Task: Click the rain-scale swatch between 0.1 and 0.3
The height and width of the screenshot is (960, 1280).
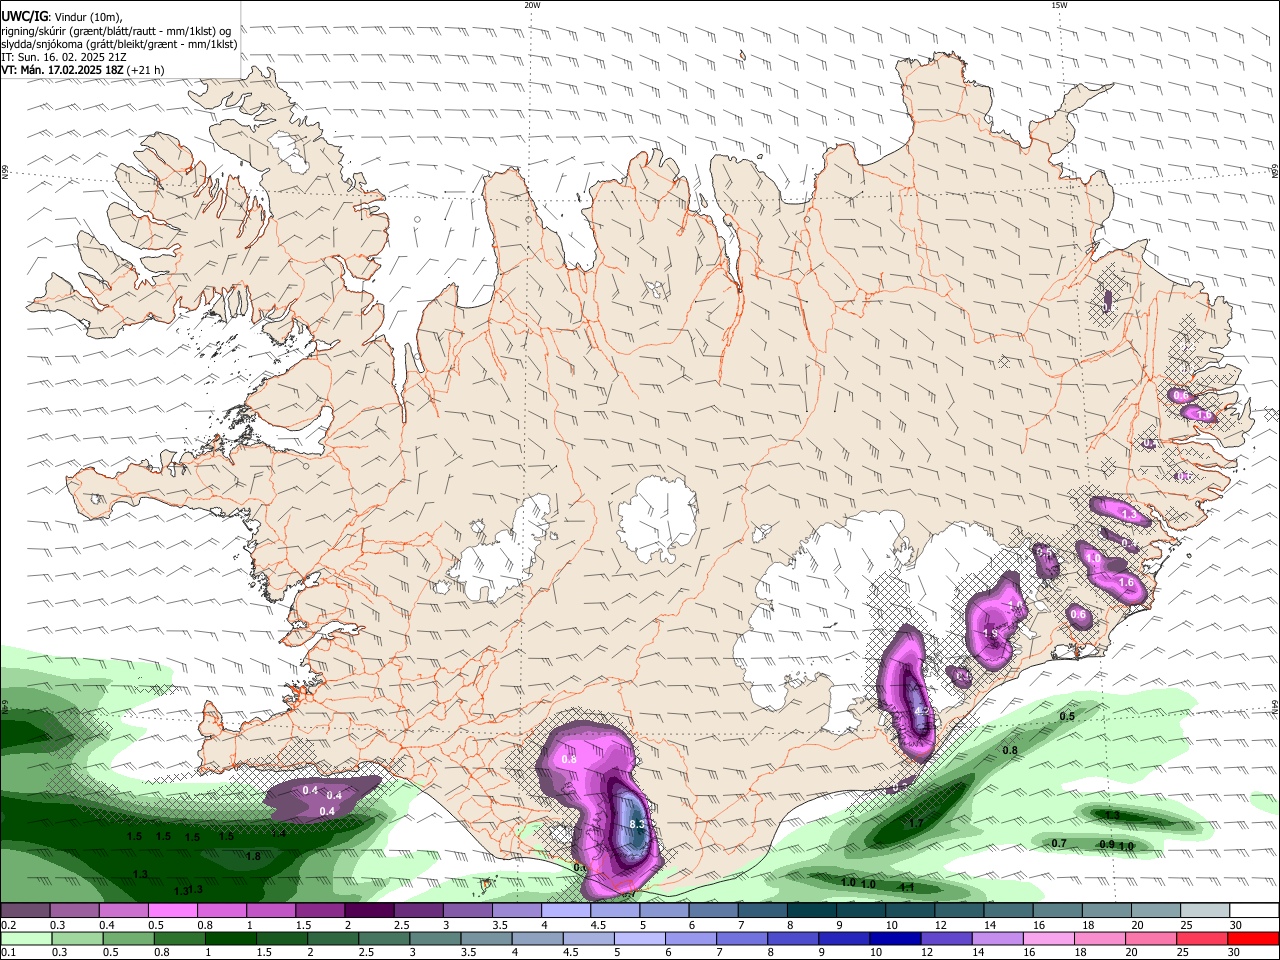Action: [25, 939]
